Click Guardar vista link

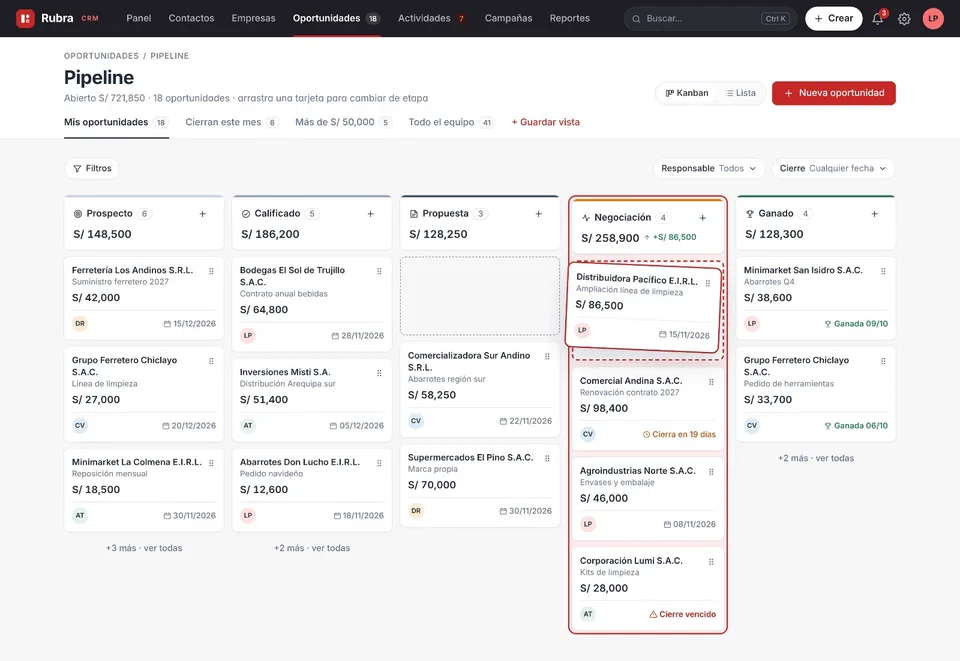(546, 122)
